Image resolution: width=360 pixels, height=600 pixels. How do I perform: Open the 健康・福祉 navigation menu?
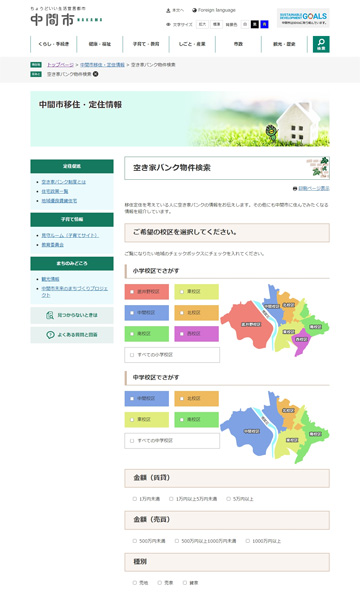point(100,44)
